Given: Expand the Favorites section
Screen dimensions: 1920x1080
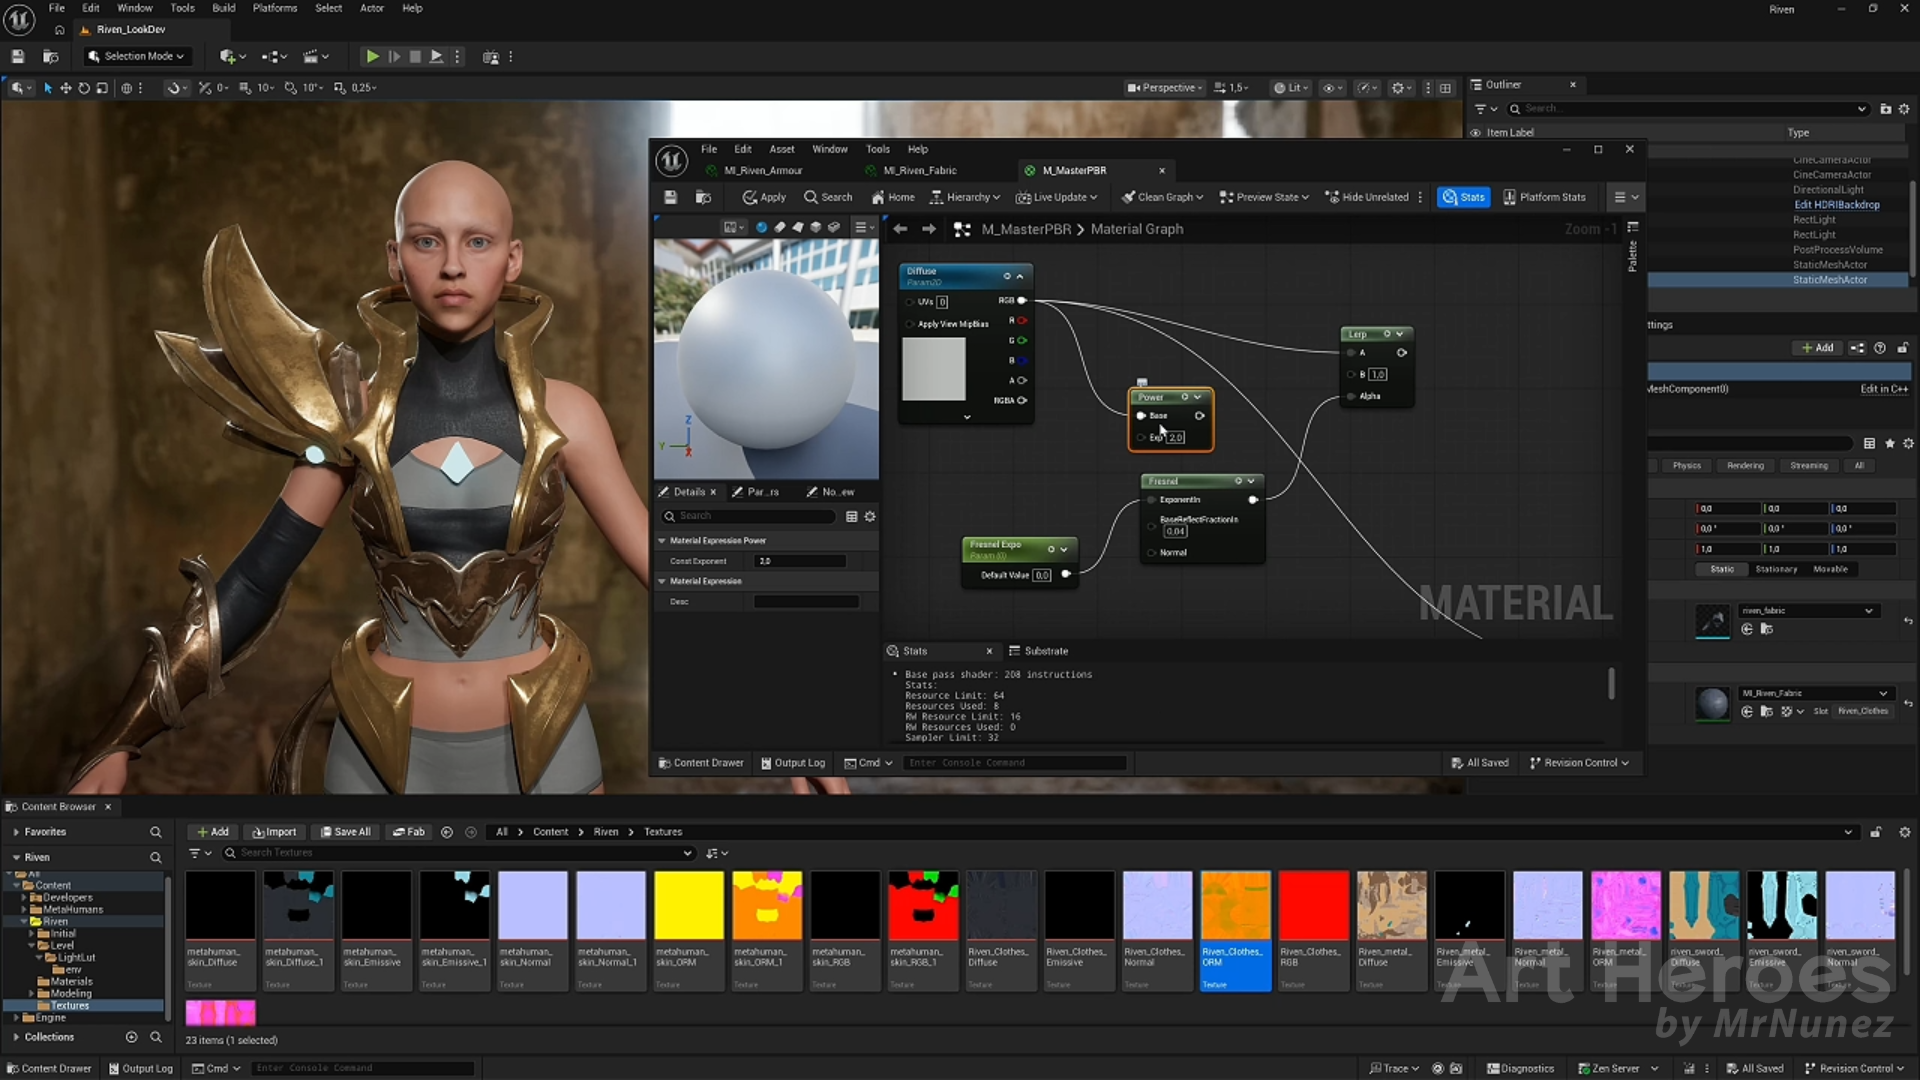Looking at the screenshot, I should (16, 832).
